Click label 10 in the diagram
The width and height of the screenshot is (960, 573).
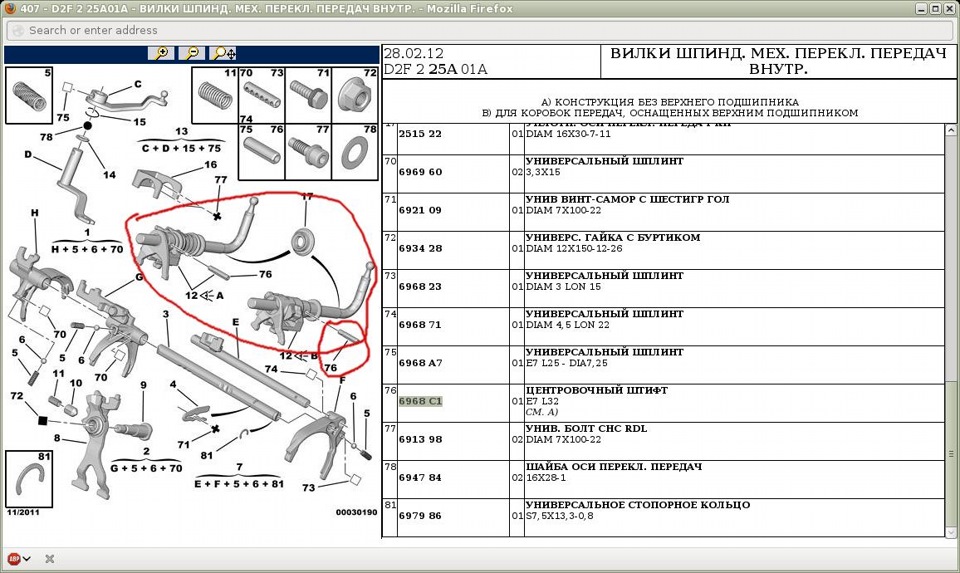[76, 383]
